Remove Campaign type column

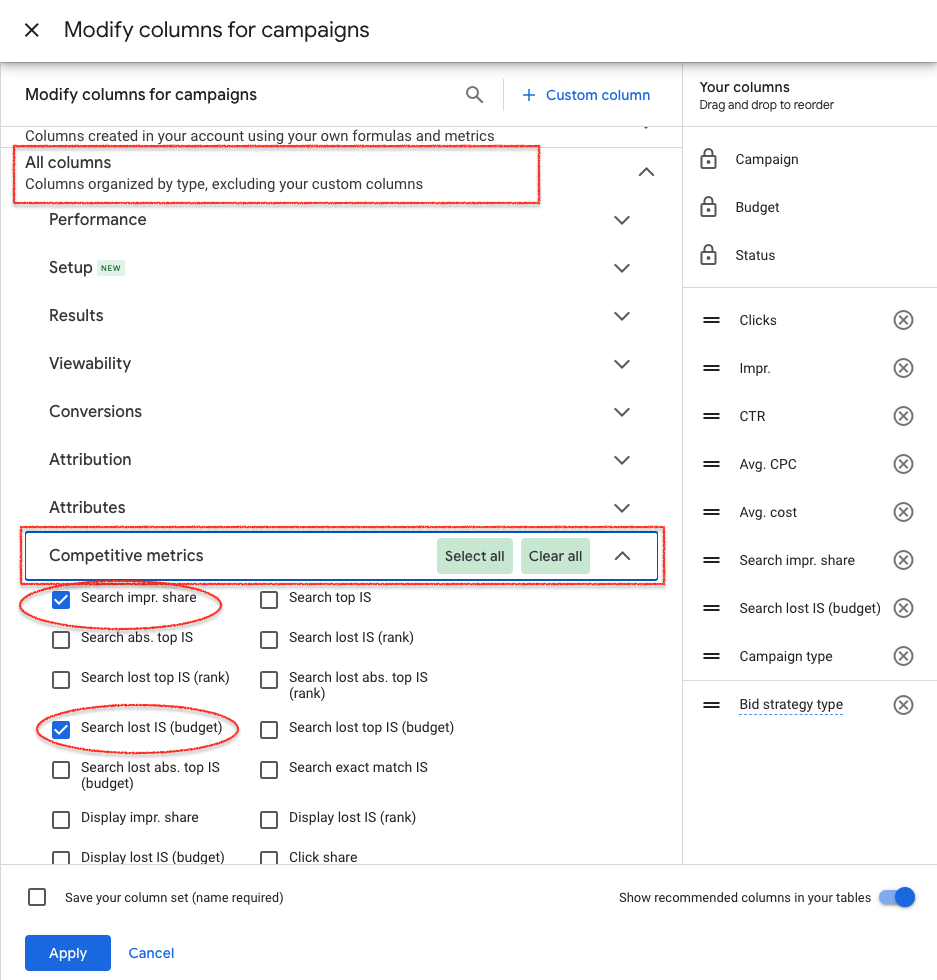903,656
